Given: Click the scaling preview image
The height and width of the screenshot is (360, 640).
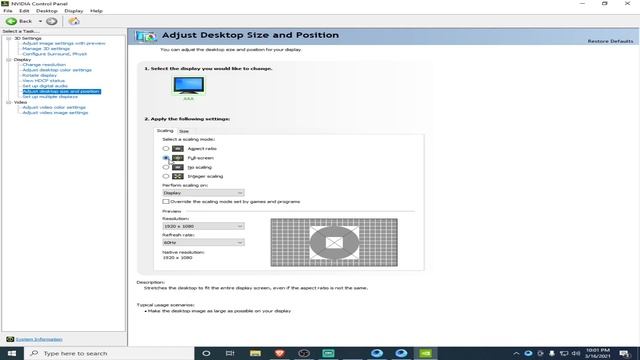Looking at the screenshot, I should coord(334,242).
